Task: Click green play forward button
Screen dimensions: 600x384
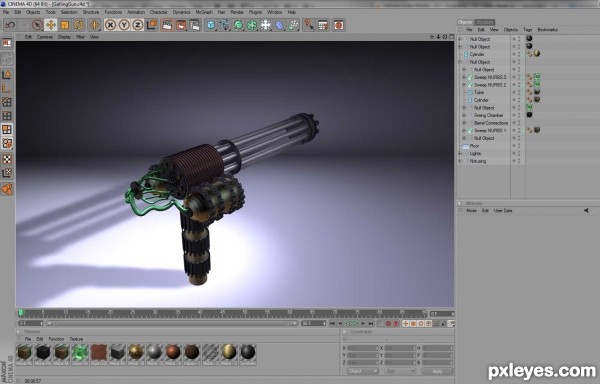Action: point(355,324)
